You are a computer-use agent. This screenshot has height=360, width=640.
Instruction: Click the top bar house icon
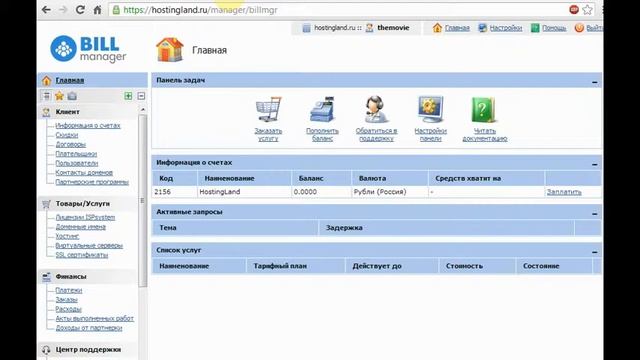pos(437,28)
